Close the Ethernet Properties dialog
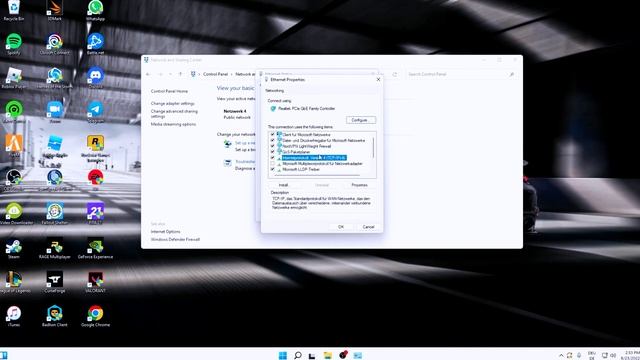This screenshot has height=360, width=640. [x=378, y=79]
